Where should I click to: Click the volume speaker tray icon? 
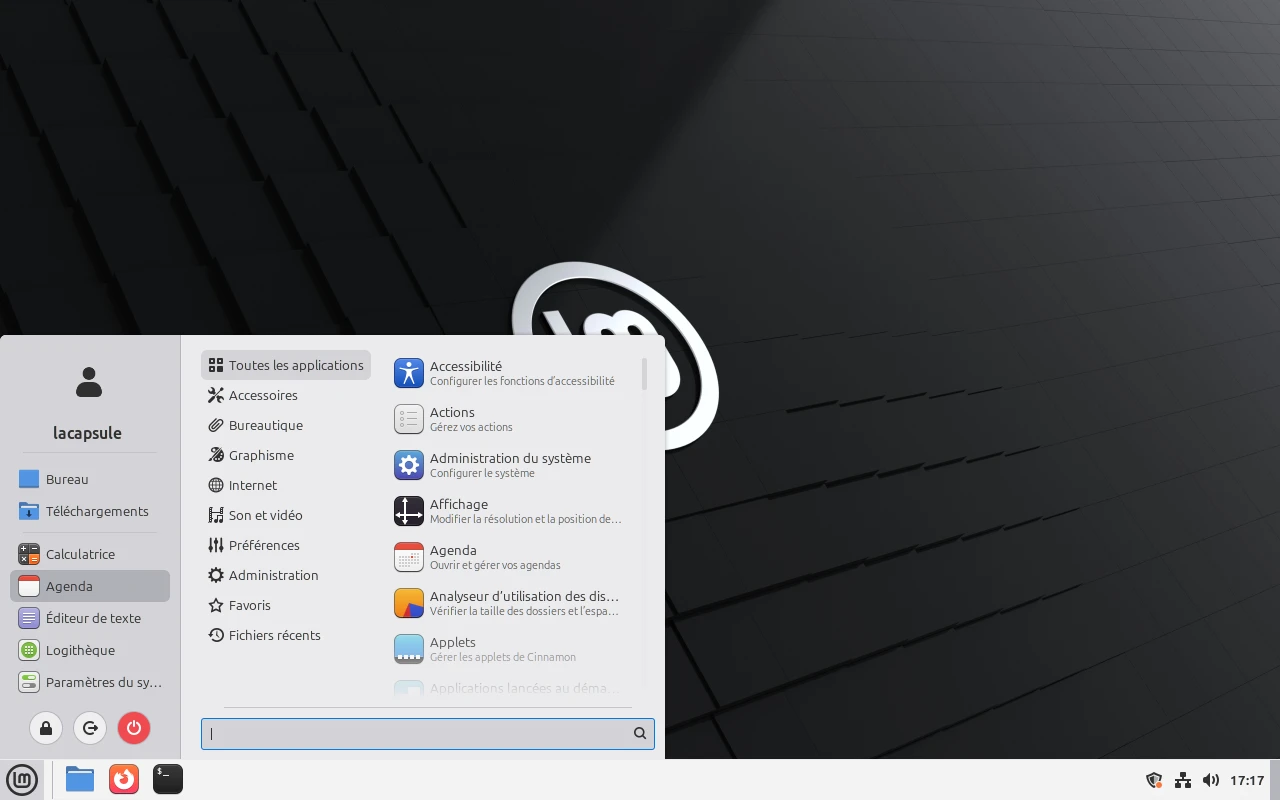[x=1211, y=780]
